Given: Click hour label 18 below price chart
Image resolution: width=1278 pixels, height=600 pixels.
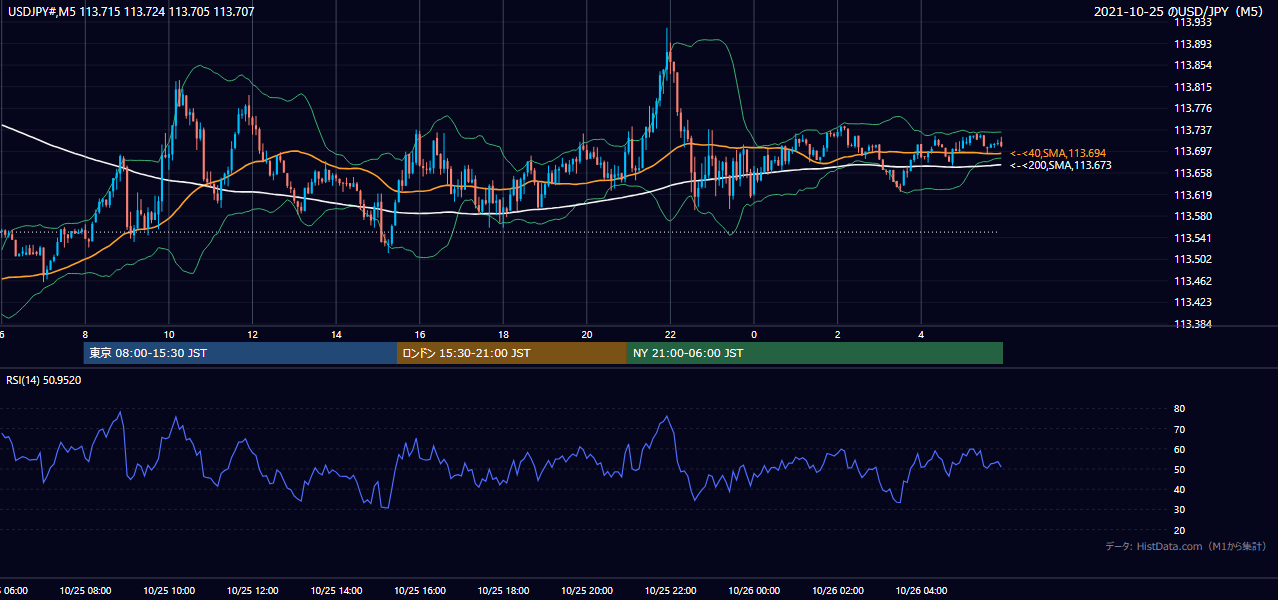Looking at the screenshot, I should [503, 335].
